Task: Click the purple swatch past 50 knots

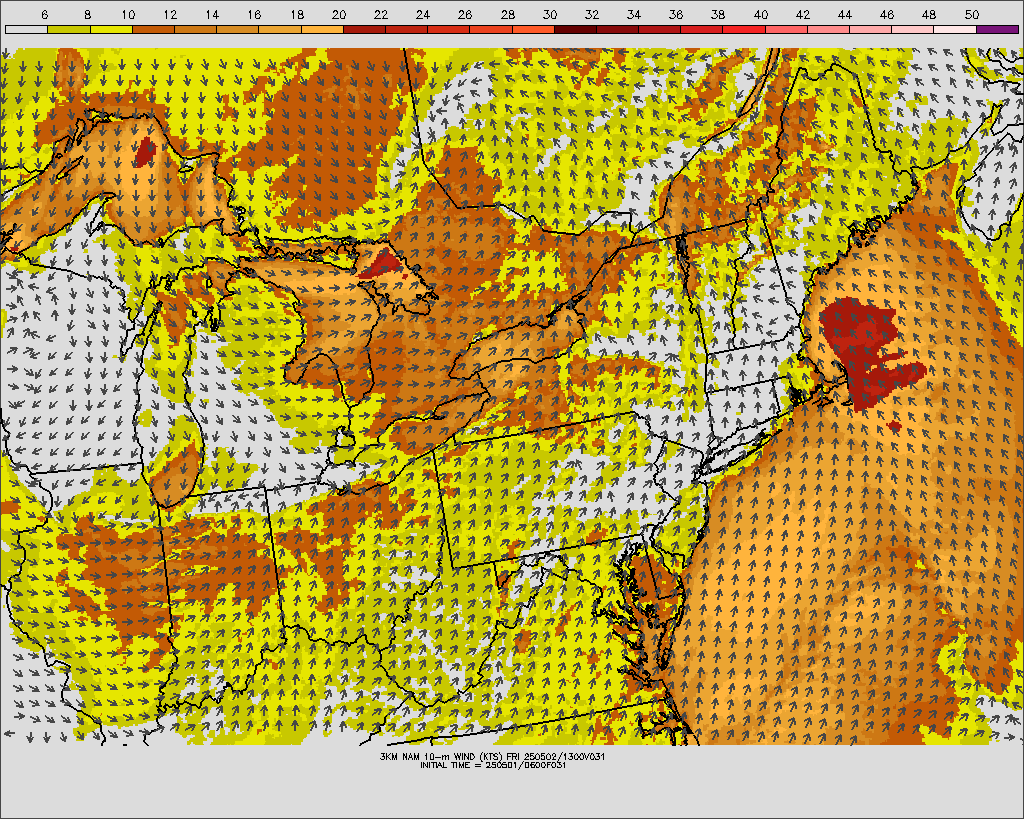Action: 997,29
